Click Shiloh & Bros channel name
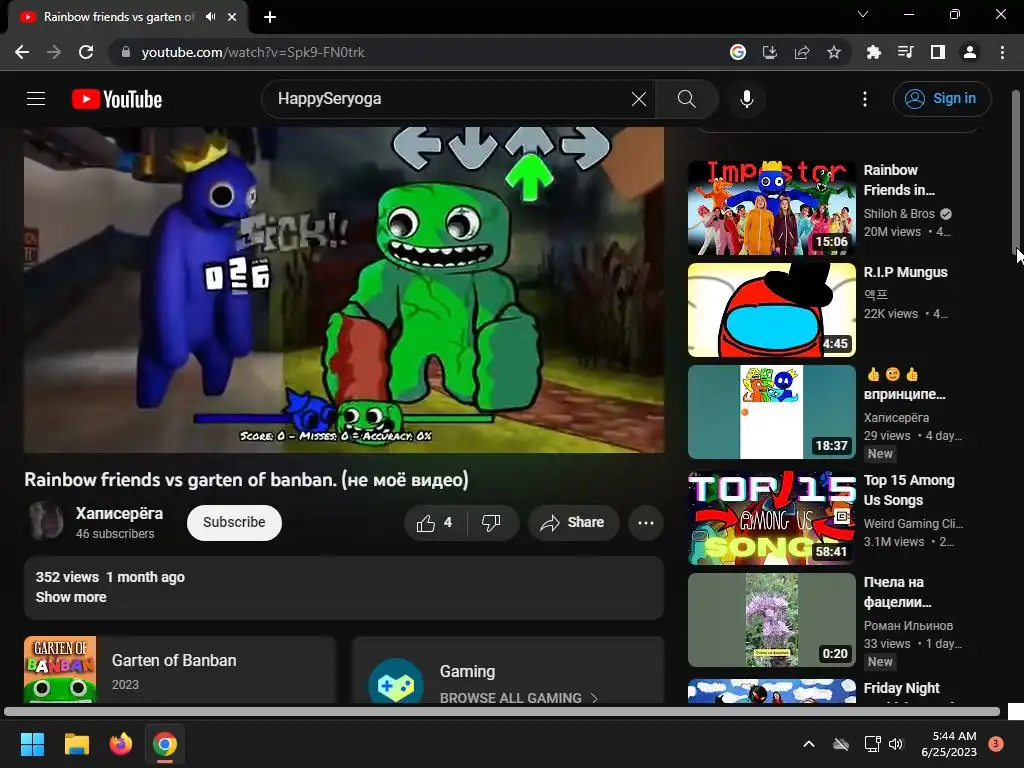 tap(899, 214)
